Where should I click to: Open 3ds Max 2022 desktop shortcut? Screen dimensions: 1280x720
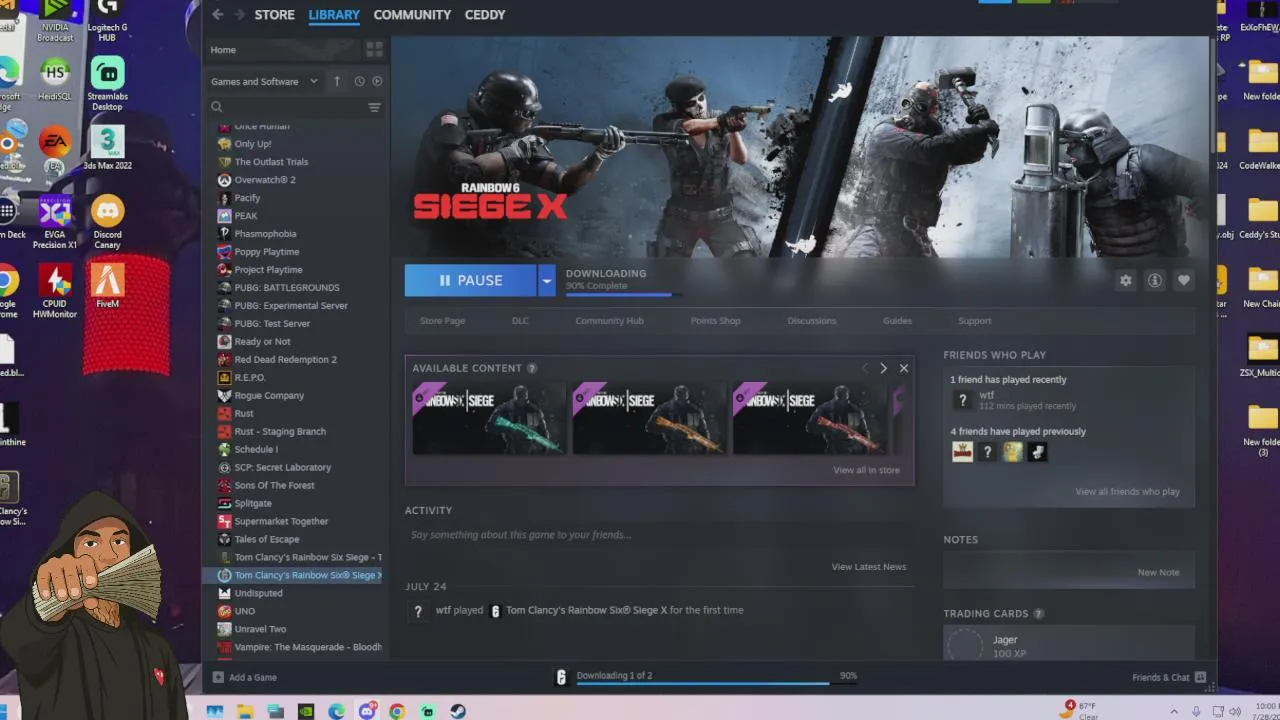coord(107,148)
